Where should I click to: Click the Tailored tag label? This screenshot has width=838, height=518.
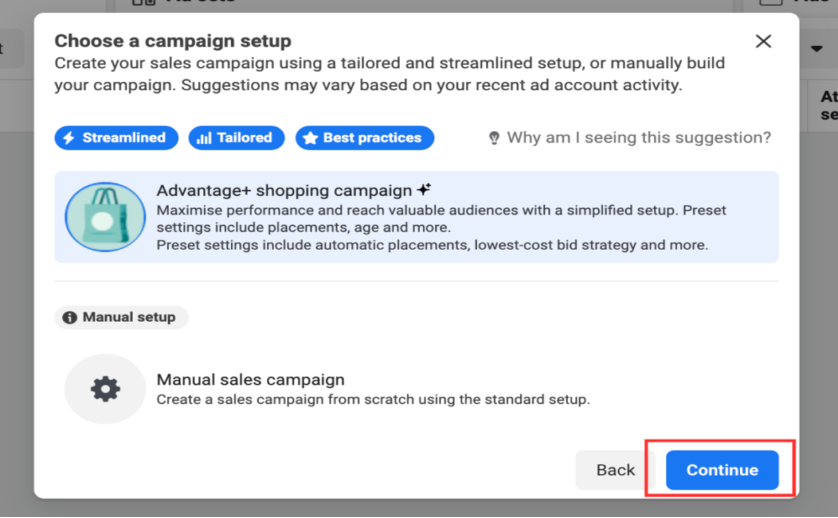[x=244, y=138]
